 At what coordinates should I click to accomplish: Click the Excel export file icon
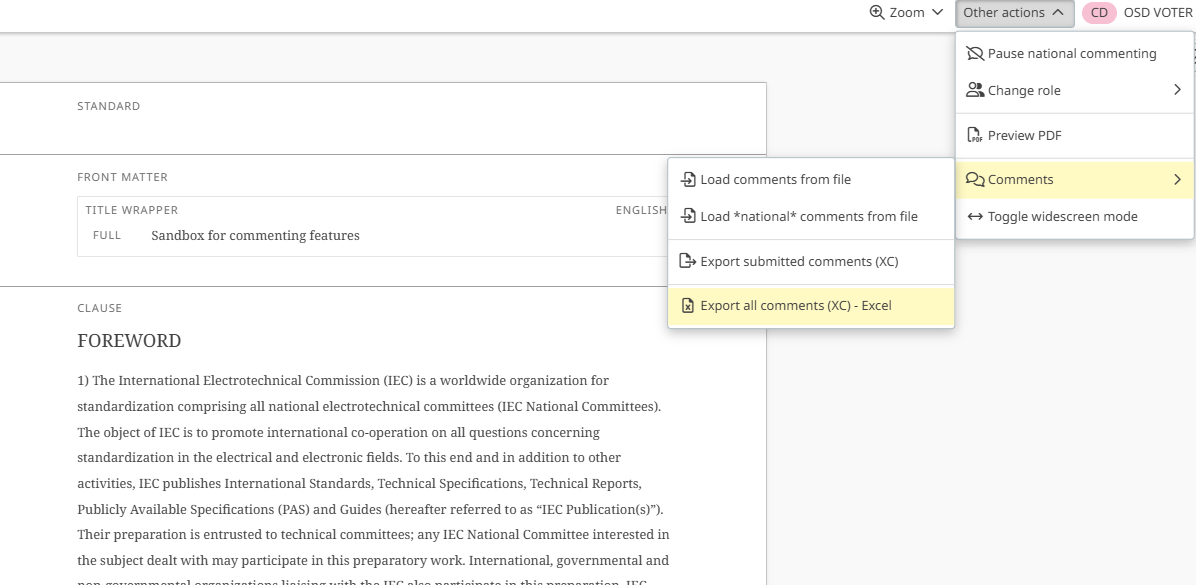688,306
